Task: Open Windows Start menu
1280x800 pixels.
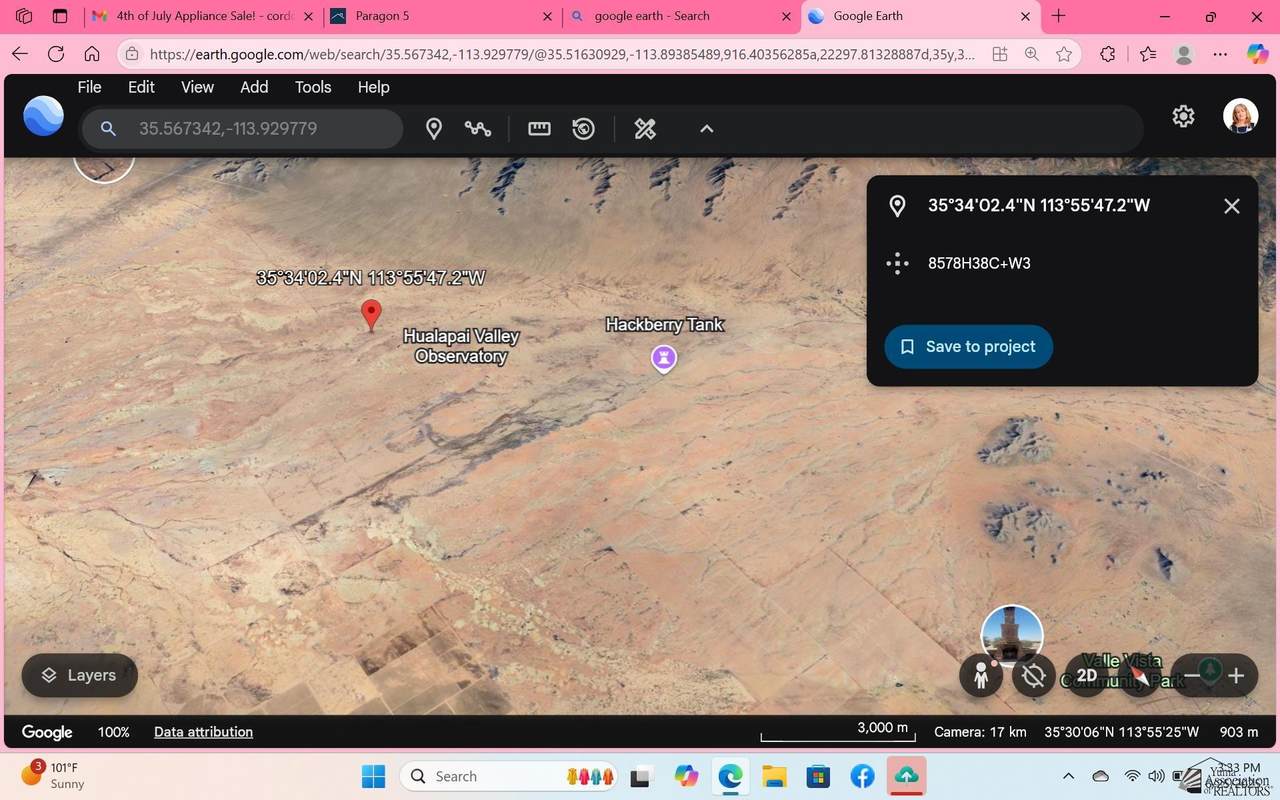Action: click(373, 776)
